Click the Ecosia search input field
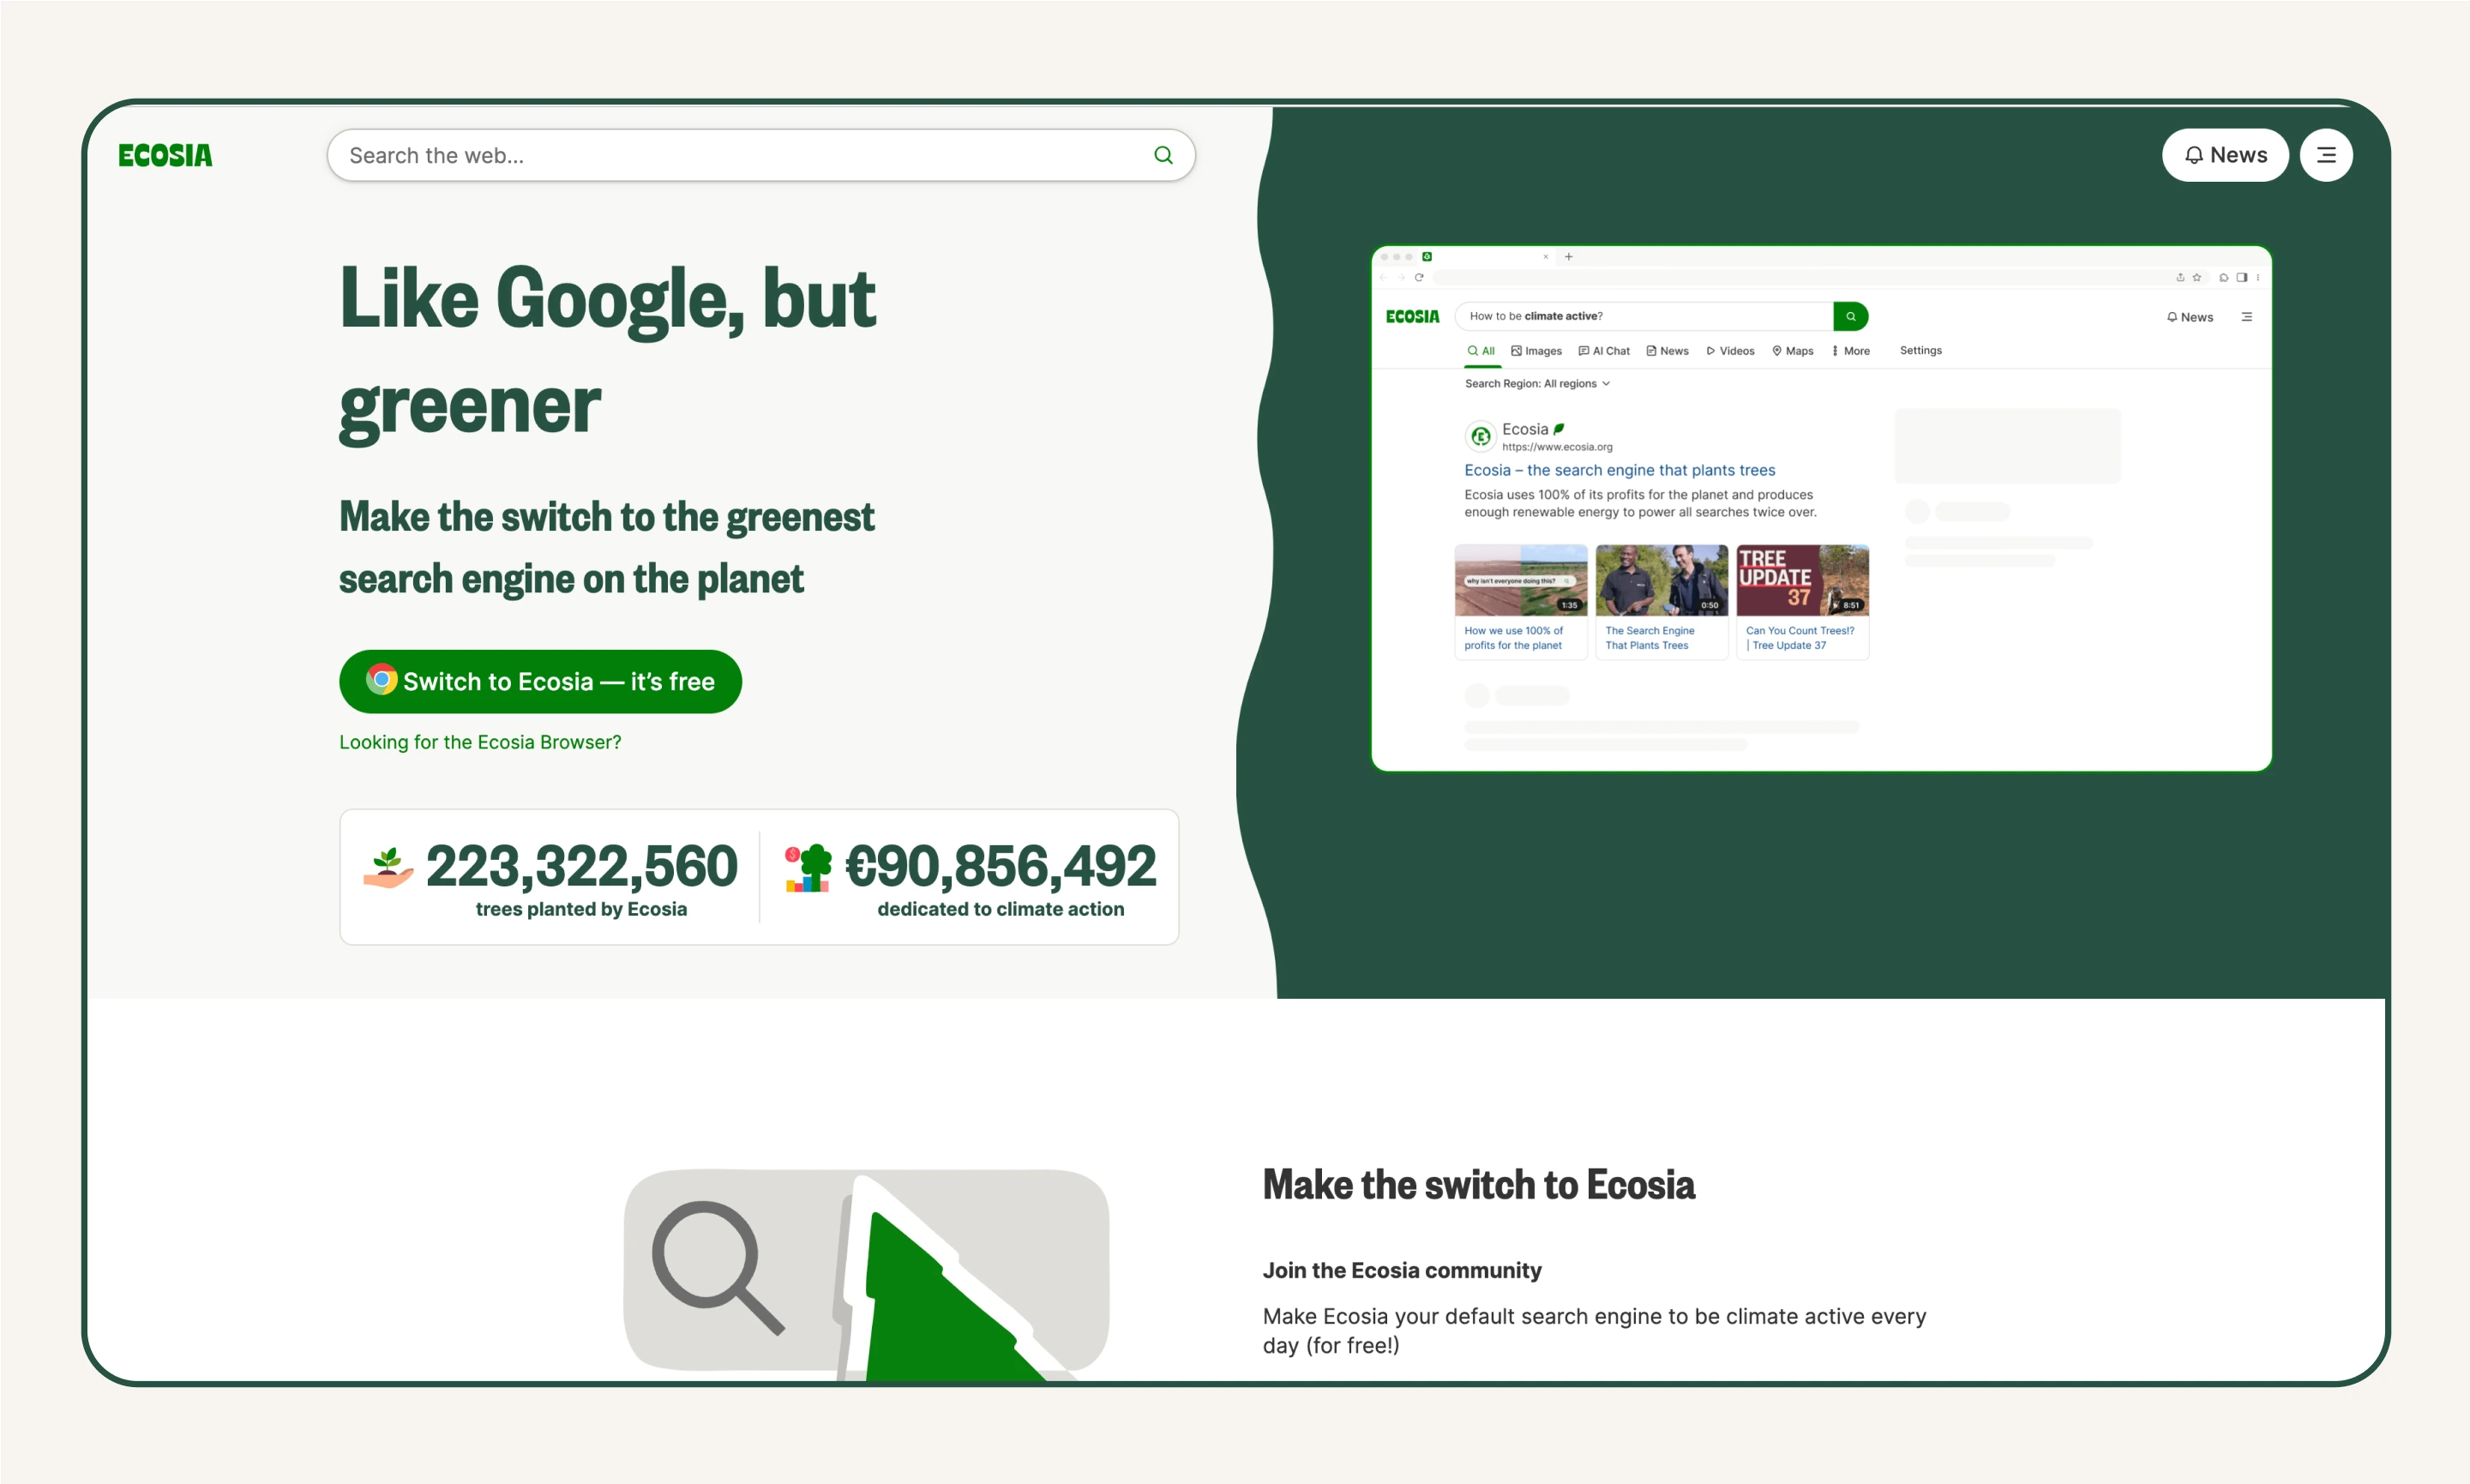Screen dimensions: 2470x1484 pyautogui.click(x=760, y=153)
